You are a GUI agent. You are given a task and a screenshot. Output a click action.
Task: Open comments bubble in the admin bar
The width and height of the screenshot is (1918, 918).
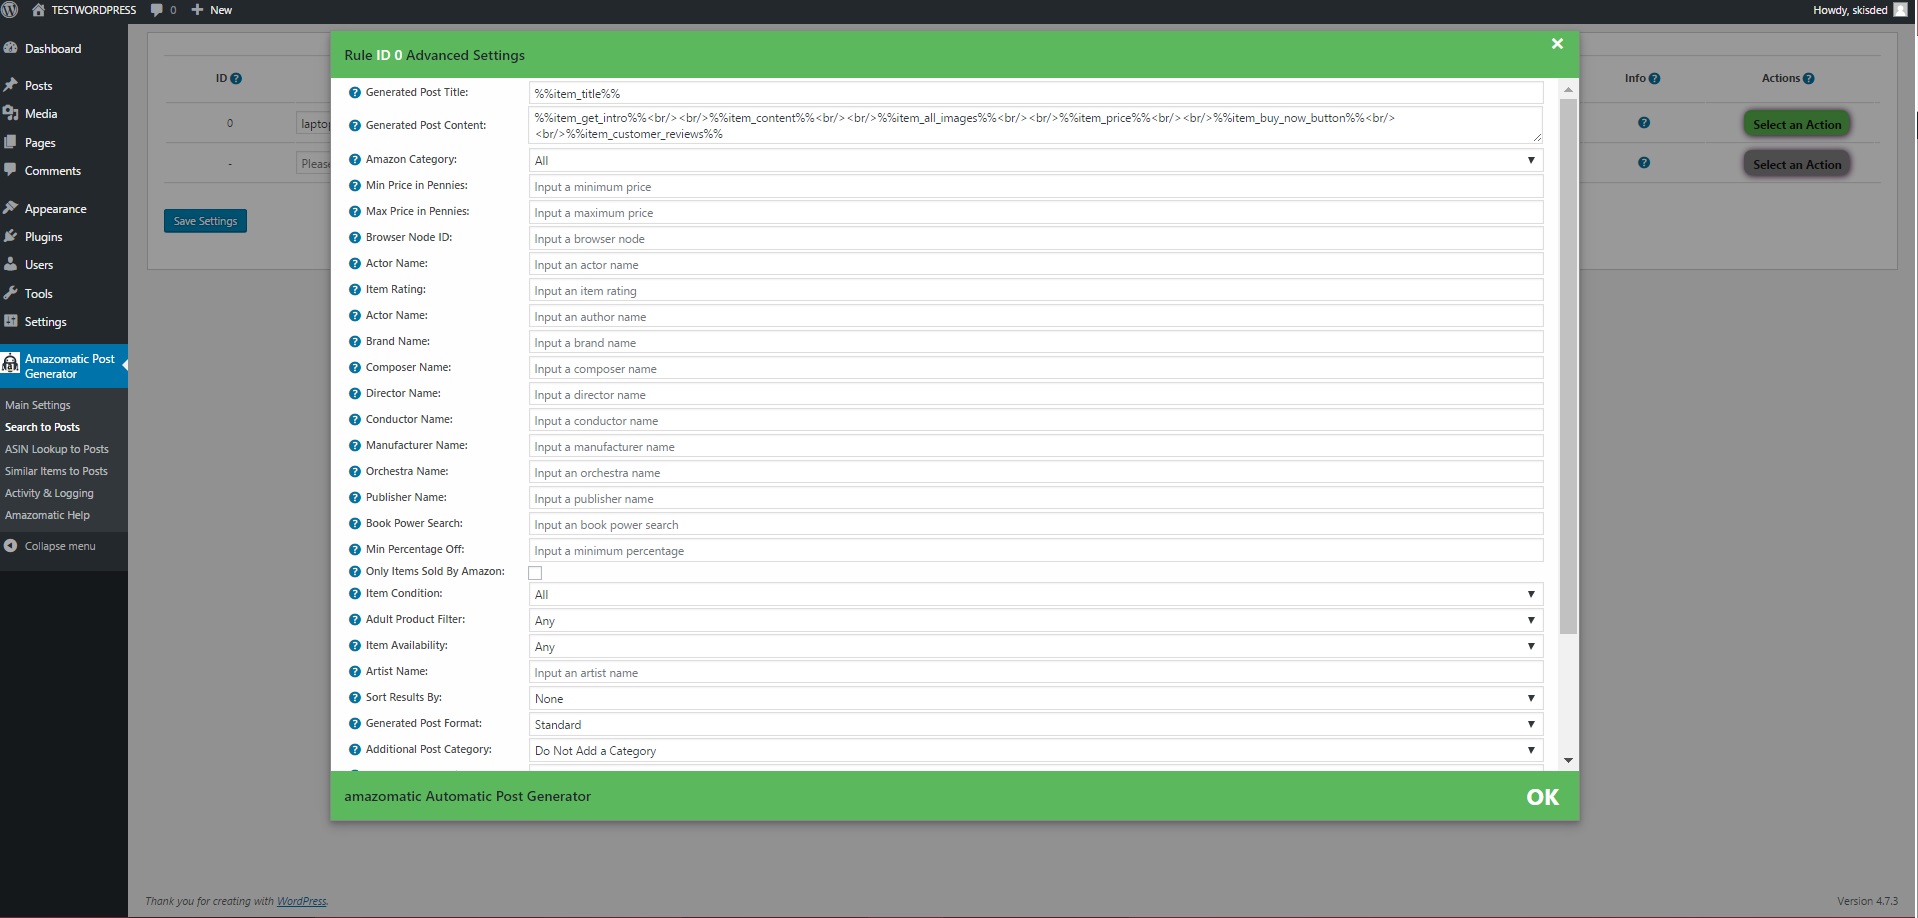163,10
